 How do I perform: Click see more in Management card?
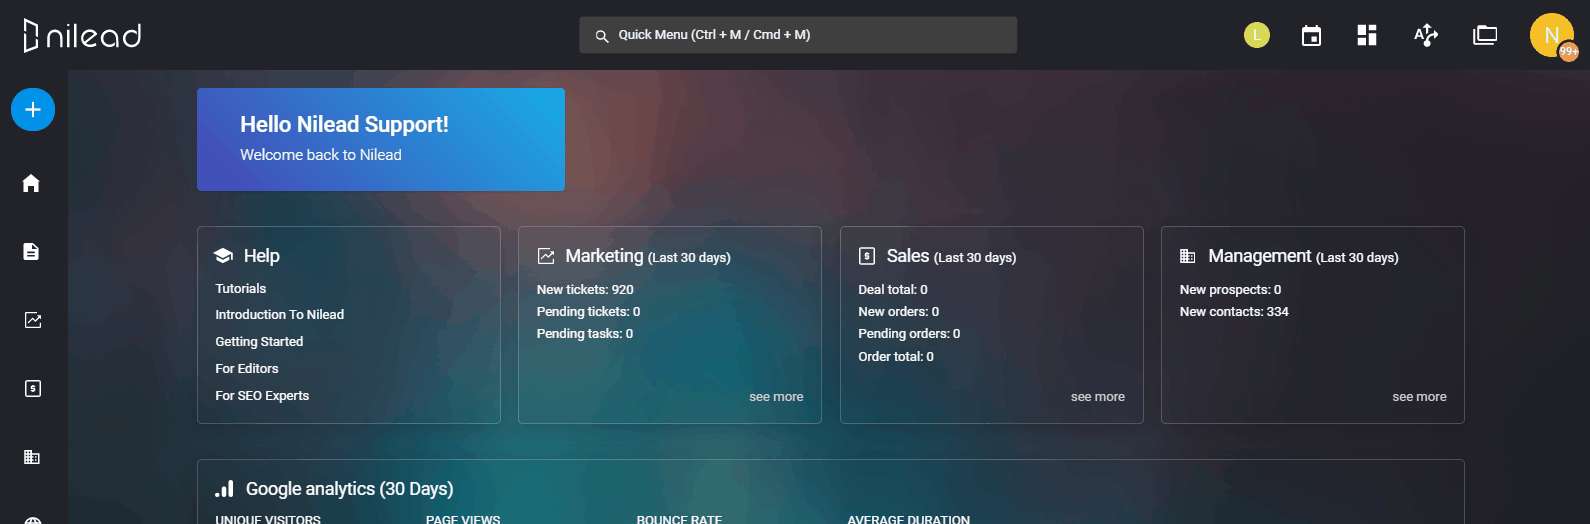1419,397
